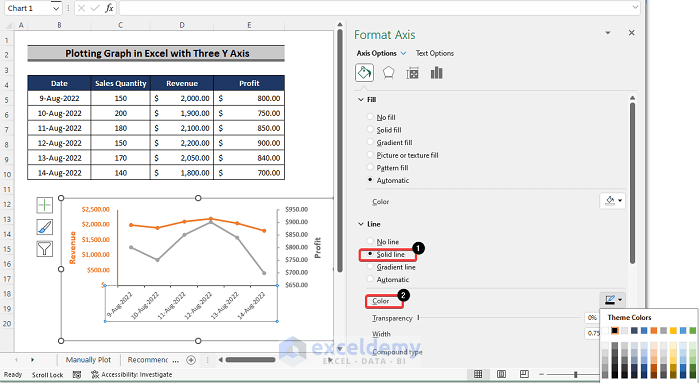Click Accessibility: Investigate in status bar
Image resolution: width=700 pixels, height=383 pixels.
pyautogui.click(x=132, y=375)
